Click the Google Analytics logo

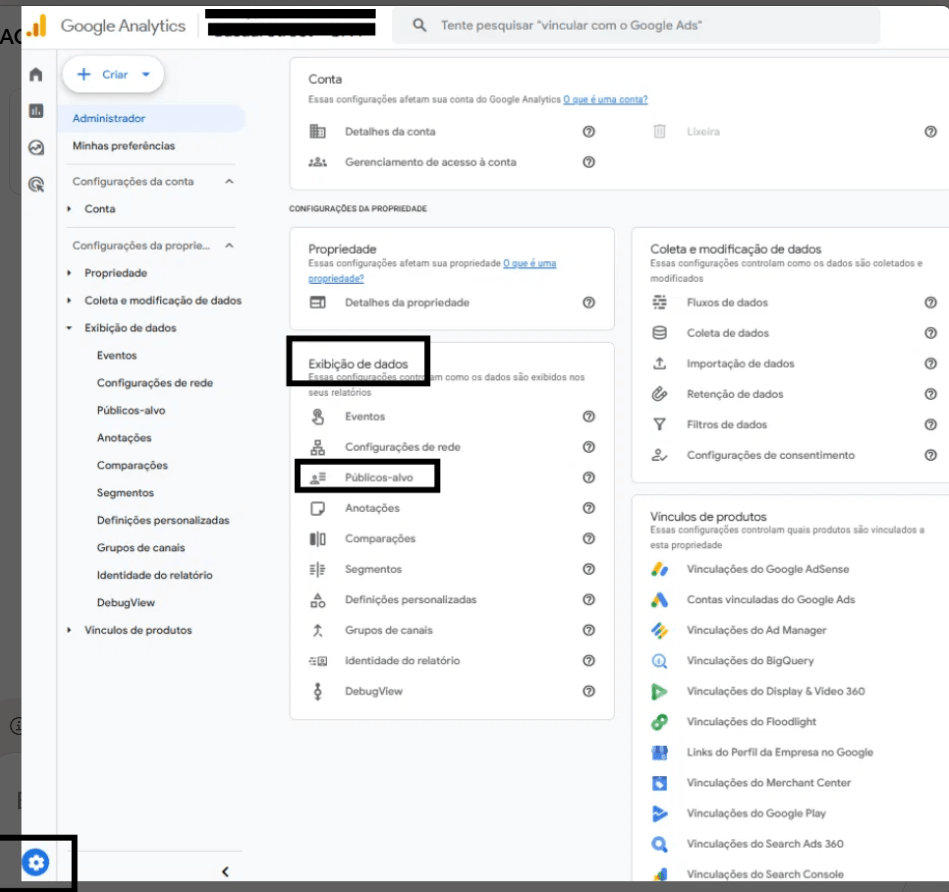[x=38, y=25]
